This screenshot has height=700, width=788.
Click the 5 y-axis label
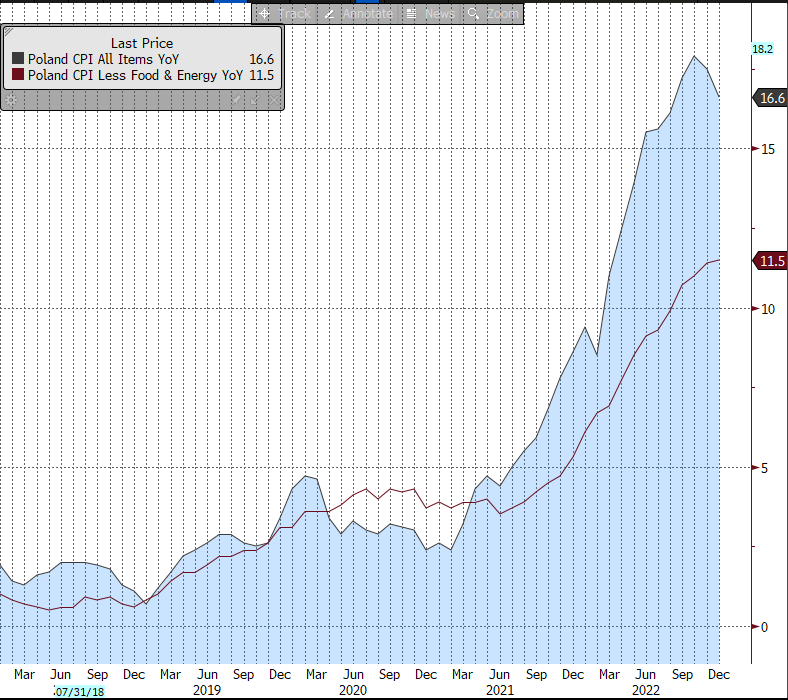pyautogui.click(x=764, y=468)
